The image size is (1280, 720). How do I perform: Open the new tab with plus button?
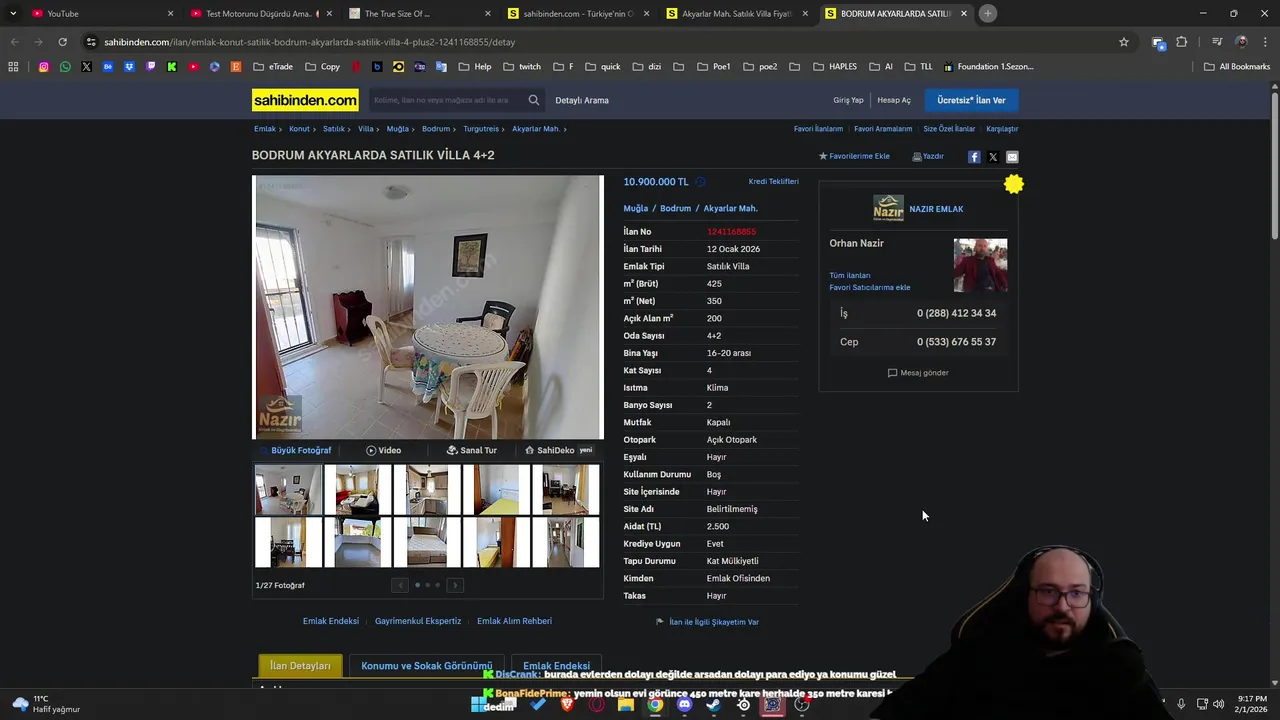click(987, 13)
